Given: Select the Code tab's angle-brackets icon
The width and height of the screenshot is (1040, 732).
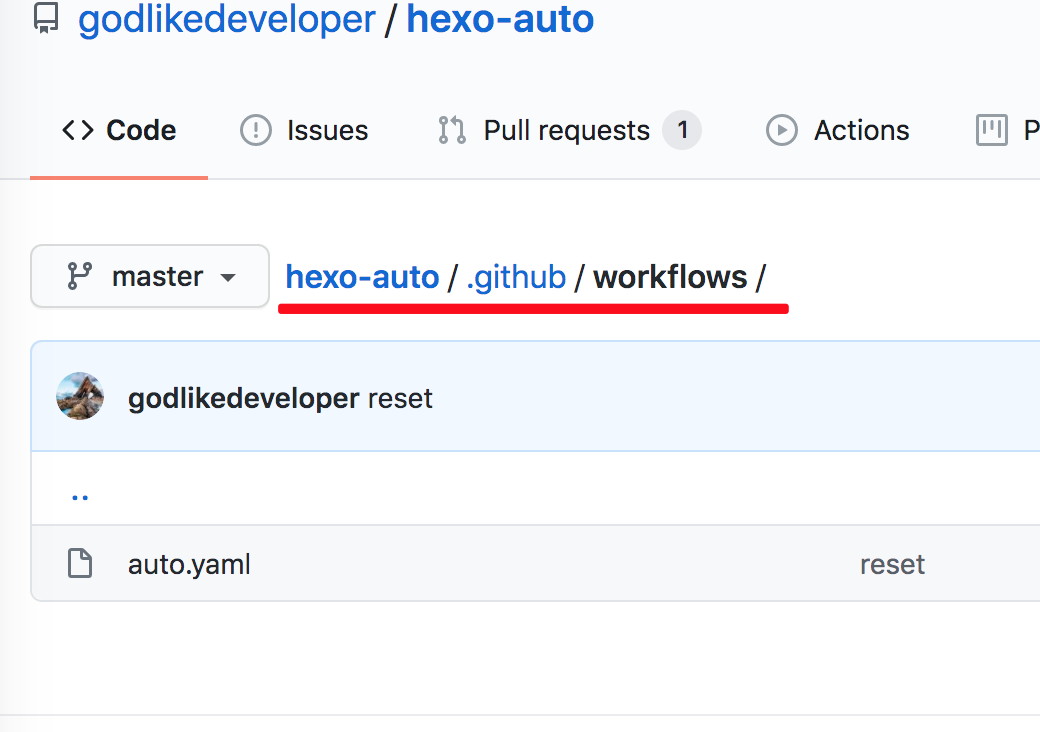Looking at the screenshot, I should coord(77,130).
